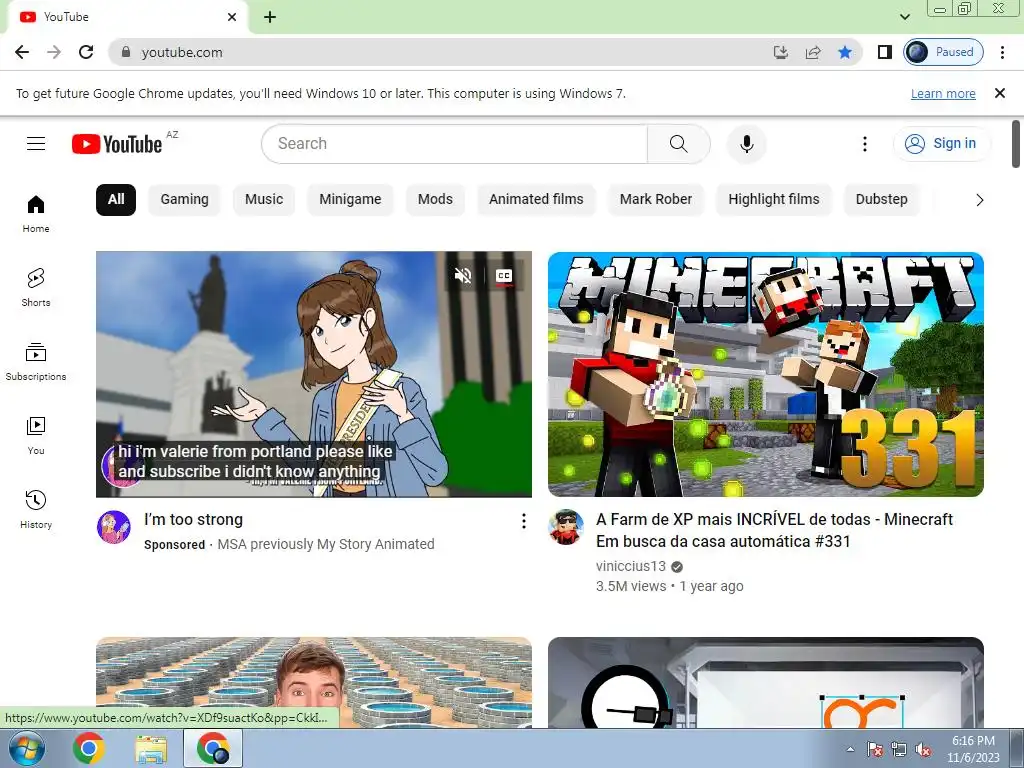Open viniccius13 channel avatar
This screenshot has width=1024, height=768.
pos(566,527)
